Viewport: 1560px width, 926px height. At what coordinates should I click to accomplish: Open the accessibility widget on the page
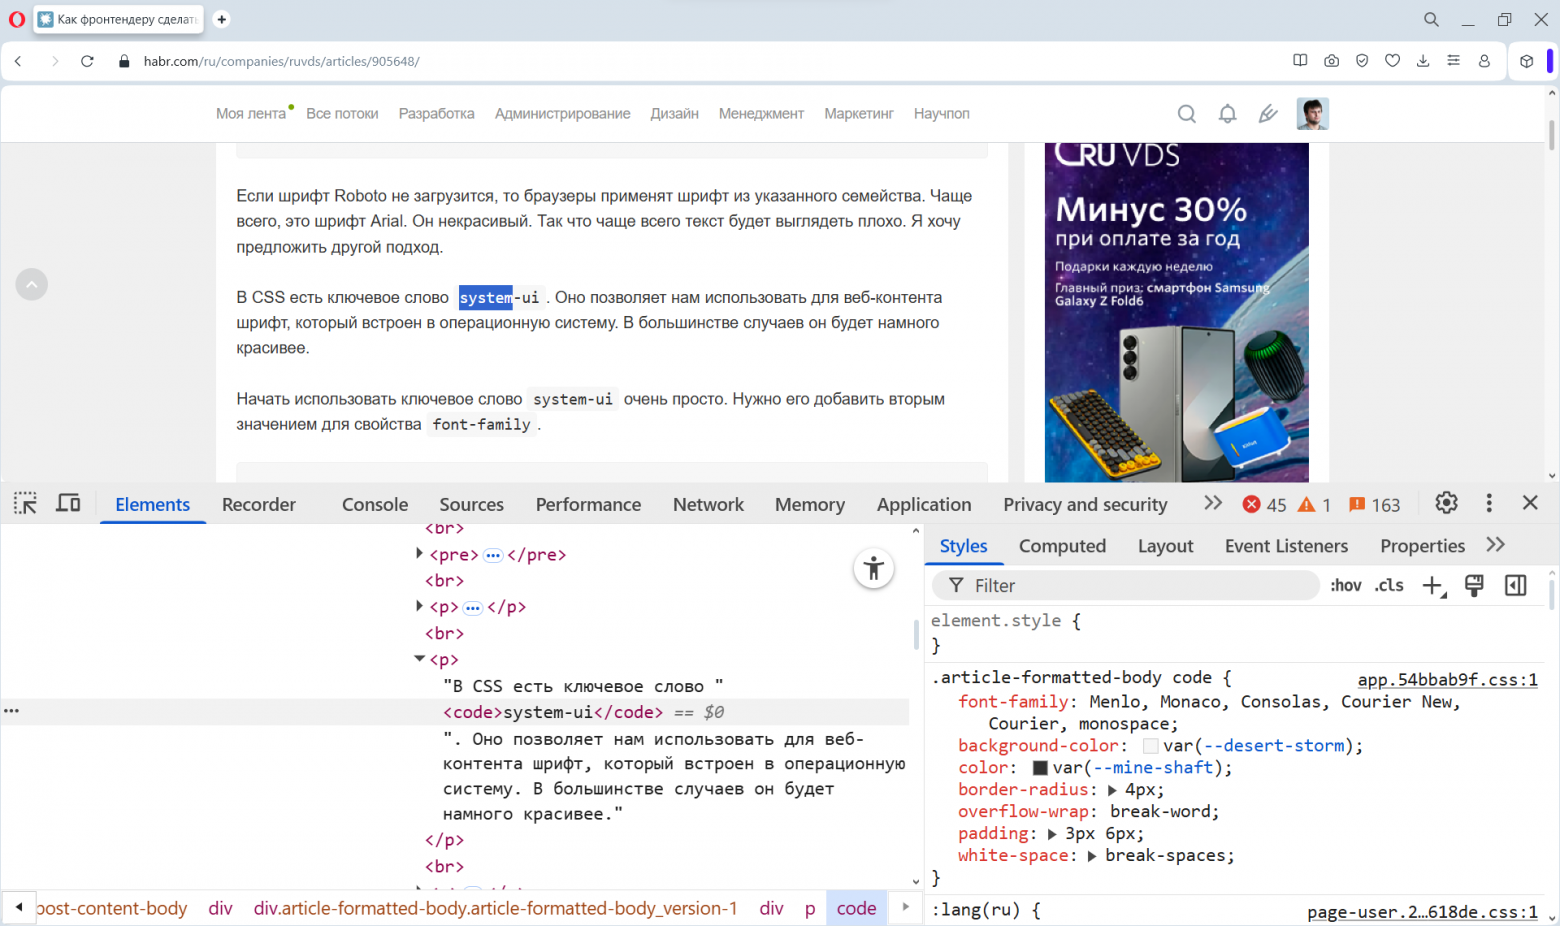873,568
